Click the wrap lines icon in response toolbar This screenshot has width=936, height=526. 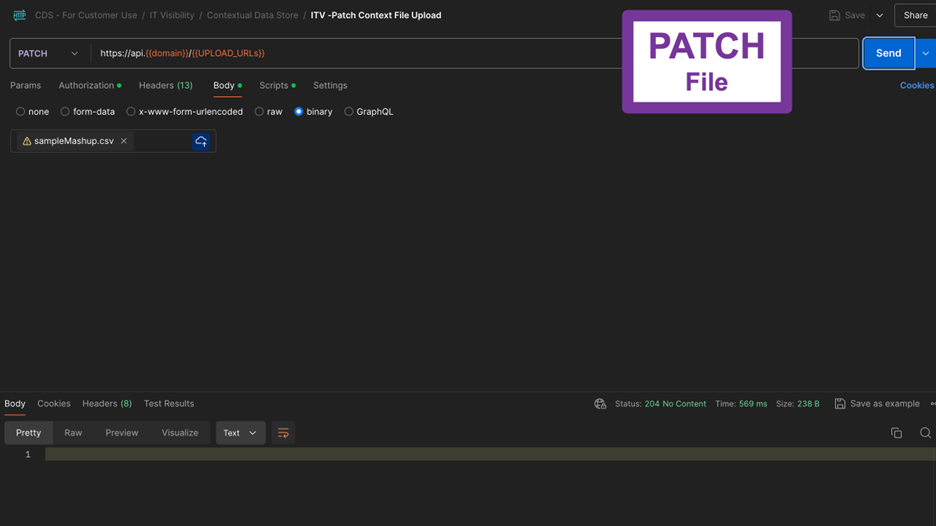(283, 433)
